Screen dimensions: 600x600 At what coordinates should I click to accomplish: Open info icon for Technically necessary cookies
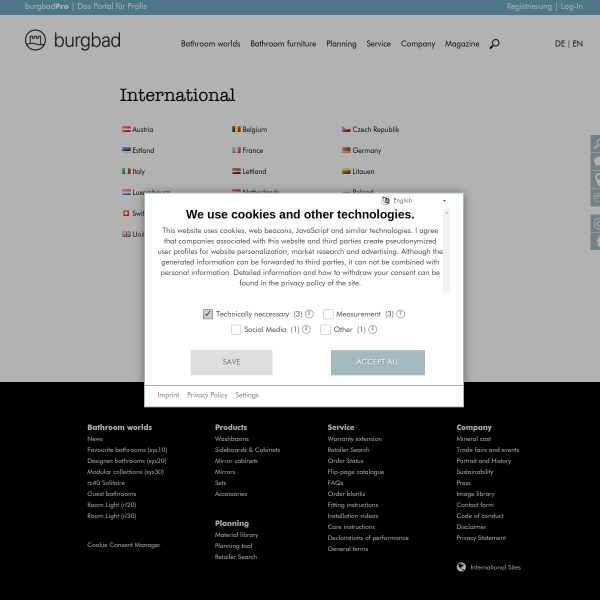309,314
